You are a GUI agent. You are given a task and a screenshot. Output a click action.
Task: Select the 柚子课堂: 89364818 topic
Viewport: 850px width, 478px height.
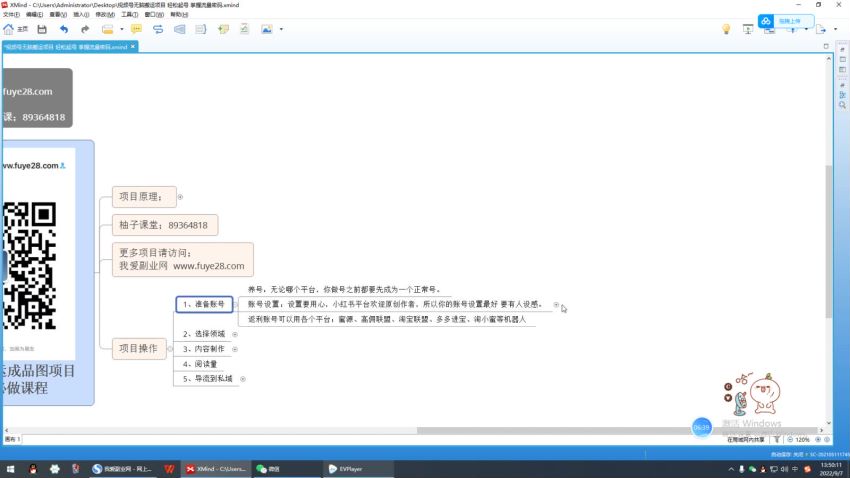click(165, 225)
